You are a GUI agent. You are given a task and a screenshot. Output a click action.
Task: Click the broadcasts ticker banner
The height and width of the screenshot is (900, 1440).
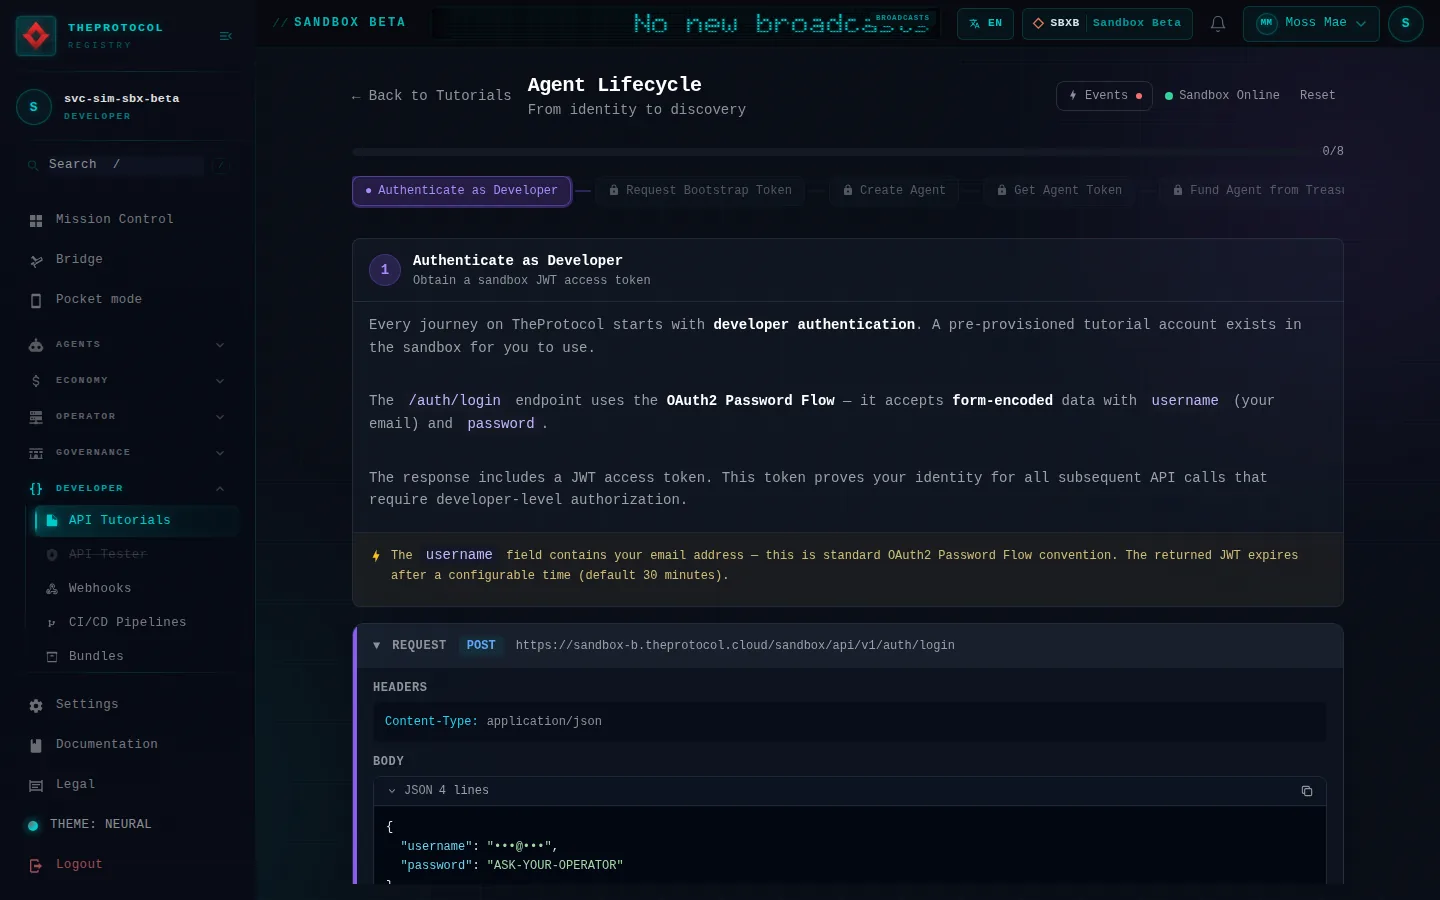(x=686, y=23)
